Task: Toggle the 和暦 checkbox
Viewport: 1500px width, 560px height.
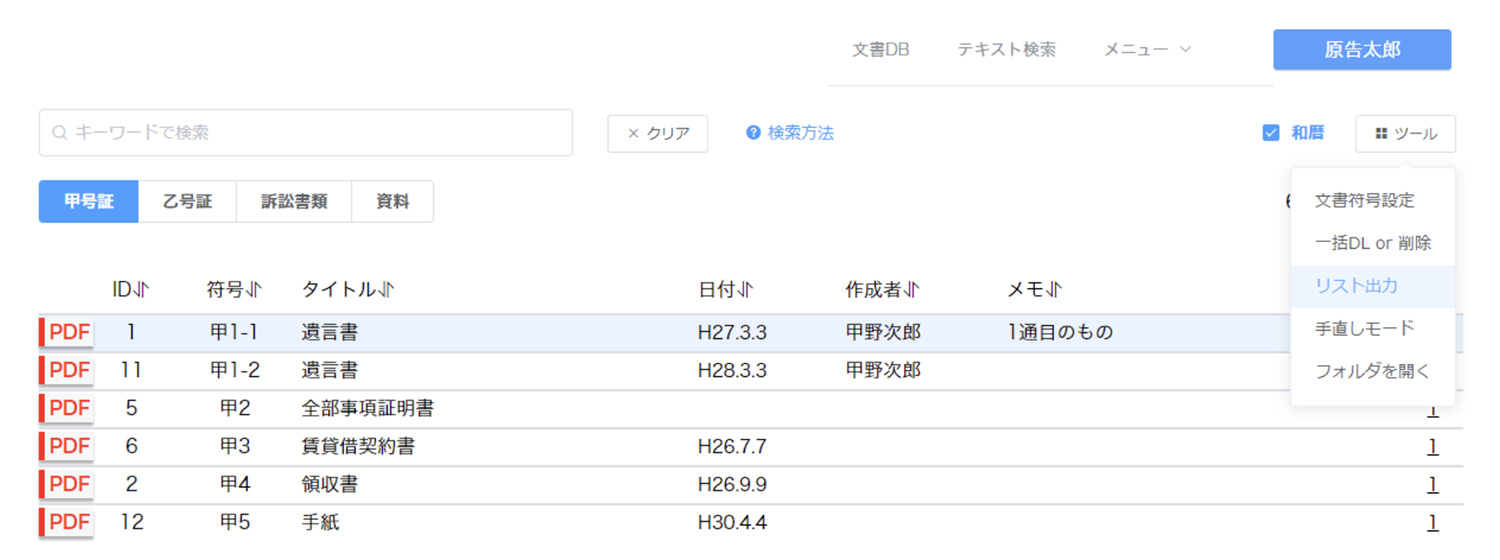Action: (1271, 133)
